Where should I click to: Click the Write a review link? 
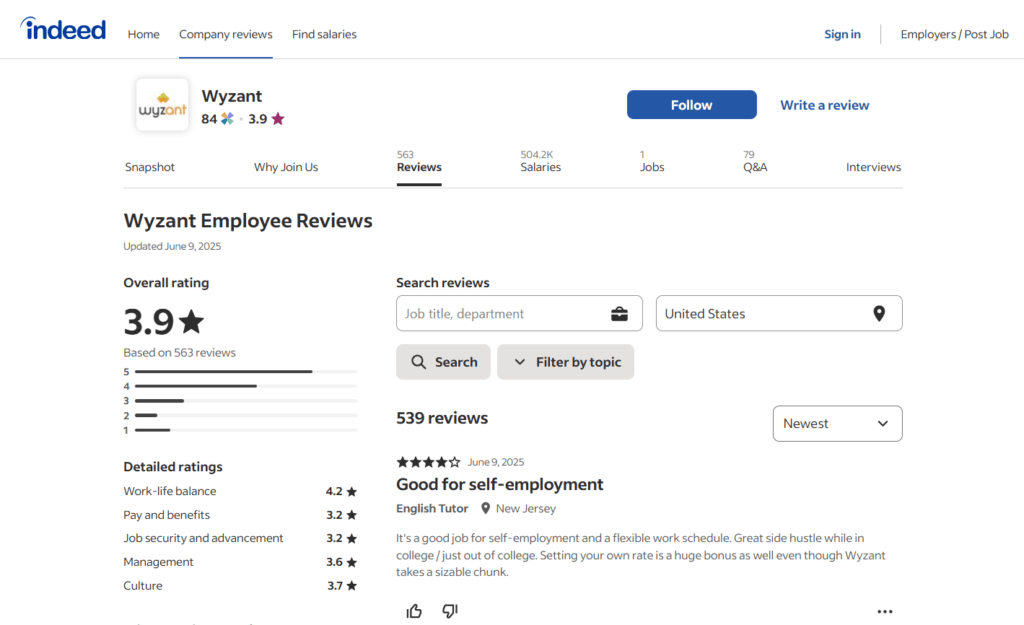click(x=824, y=105)
